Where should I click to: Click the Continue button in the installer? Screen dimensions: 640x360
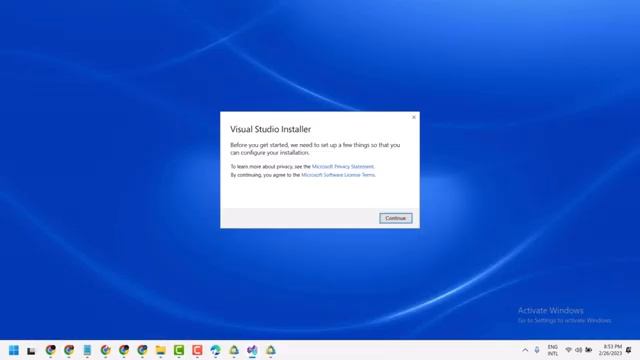point(396,218)
